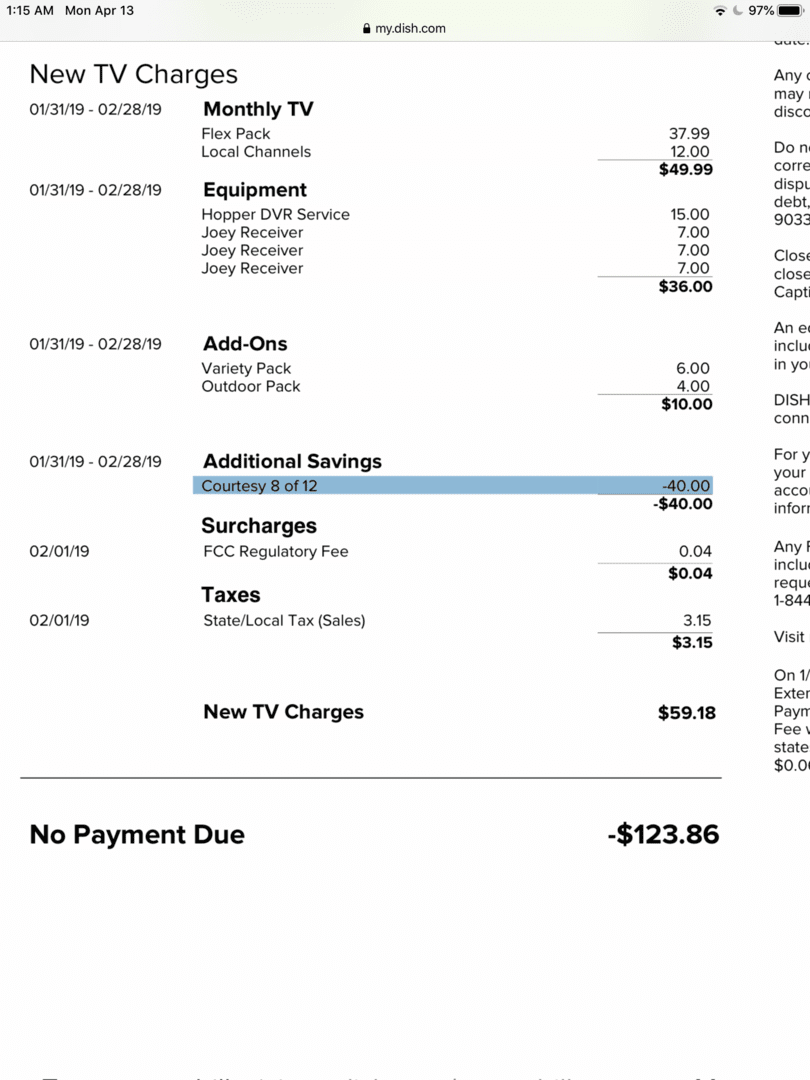Tap the Do Not Disturb moon icon
The width and height of the screenshot is (810, 1080).
pyautogui.click(x=738, y=11)
